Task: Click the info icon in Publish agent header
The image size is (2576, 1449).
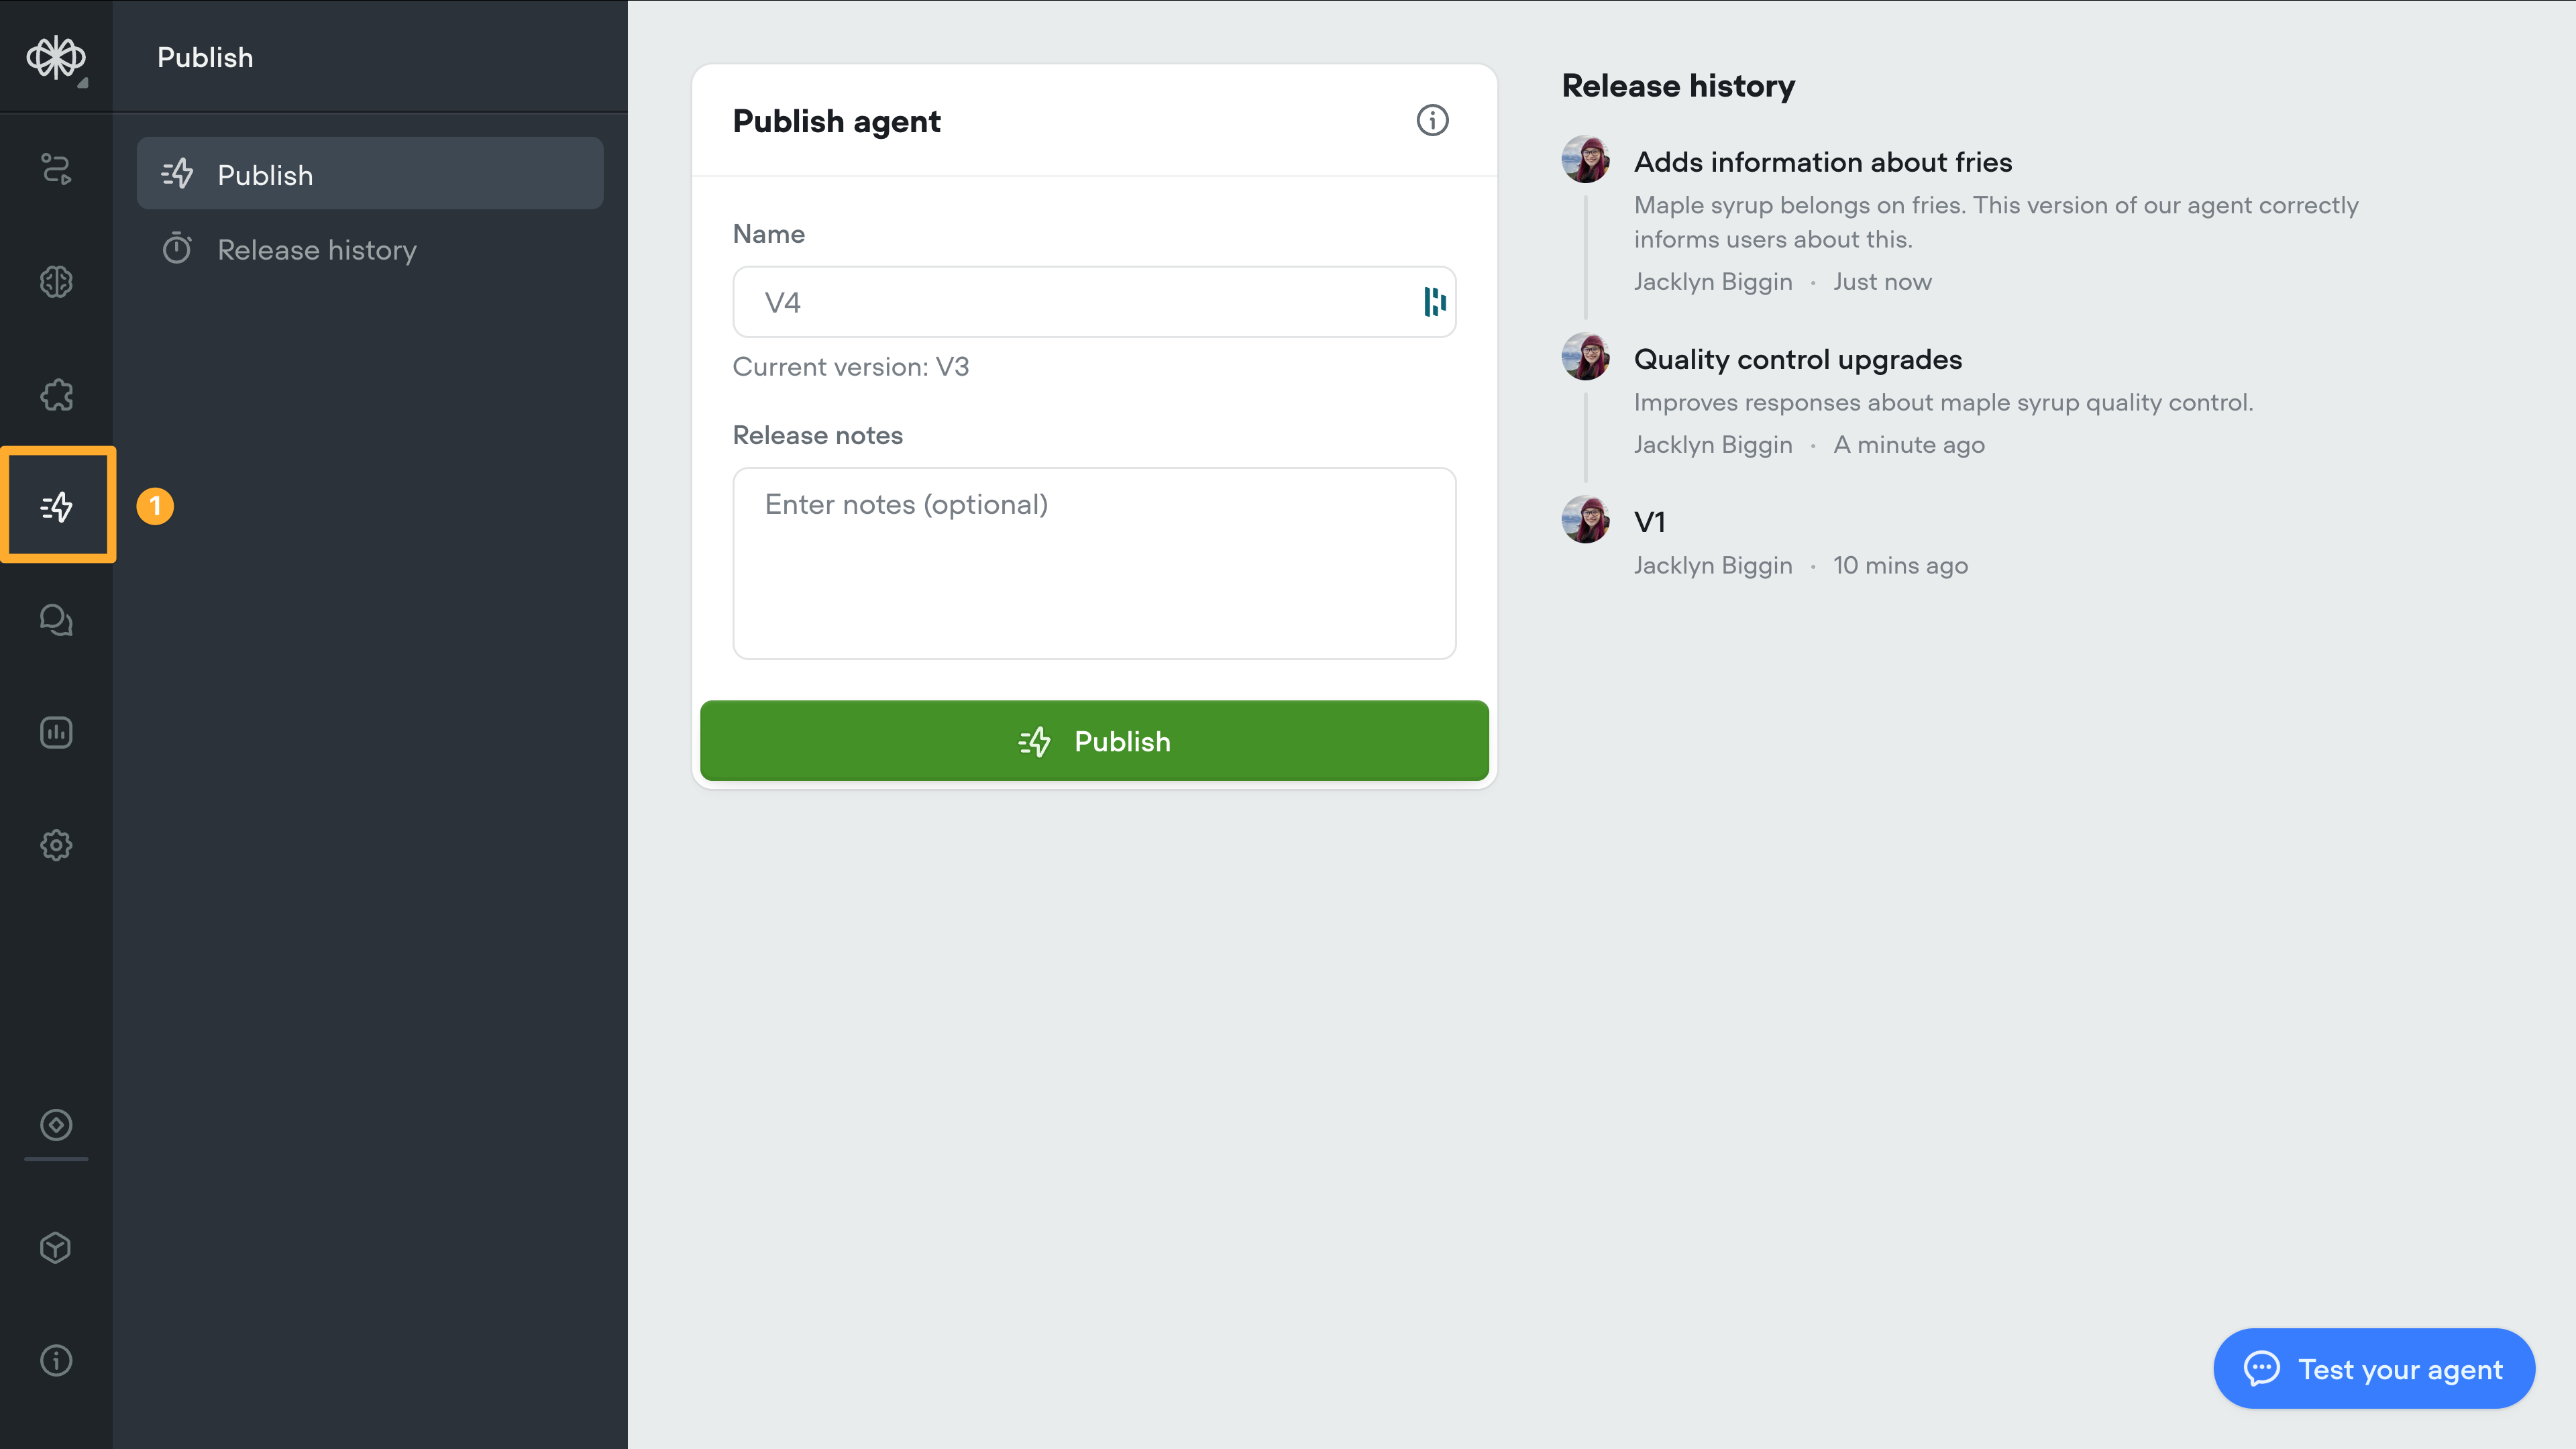Action: (x=1432, y=120)
